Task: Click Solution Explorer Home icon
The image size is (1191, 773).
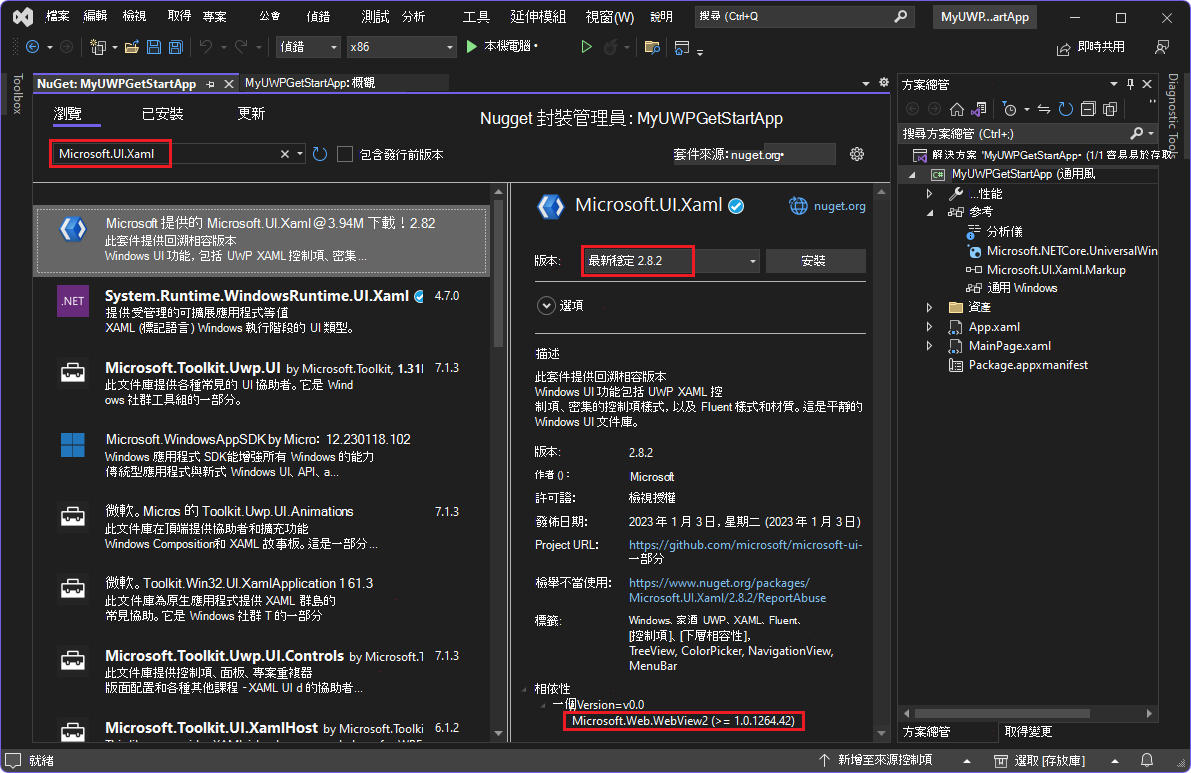Action: [x=957, y=109]
